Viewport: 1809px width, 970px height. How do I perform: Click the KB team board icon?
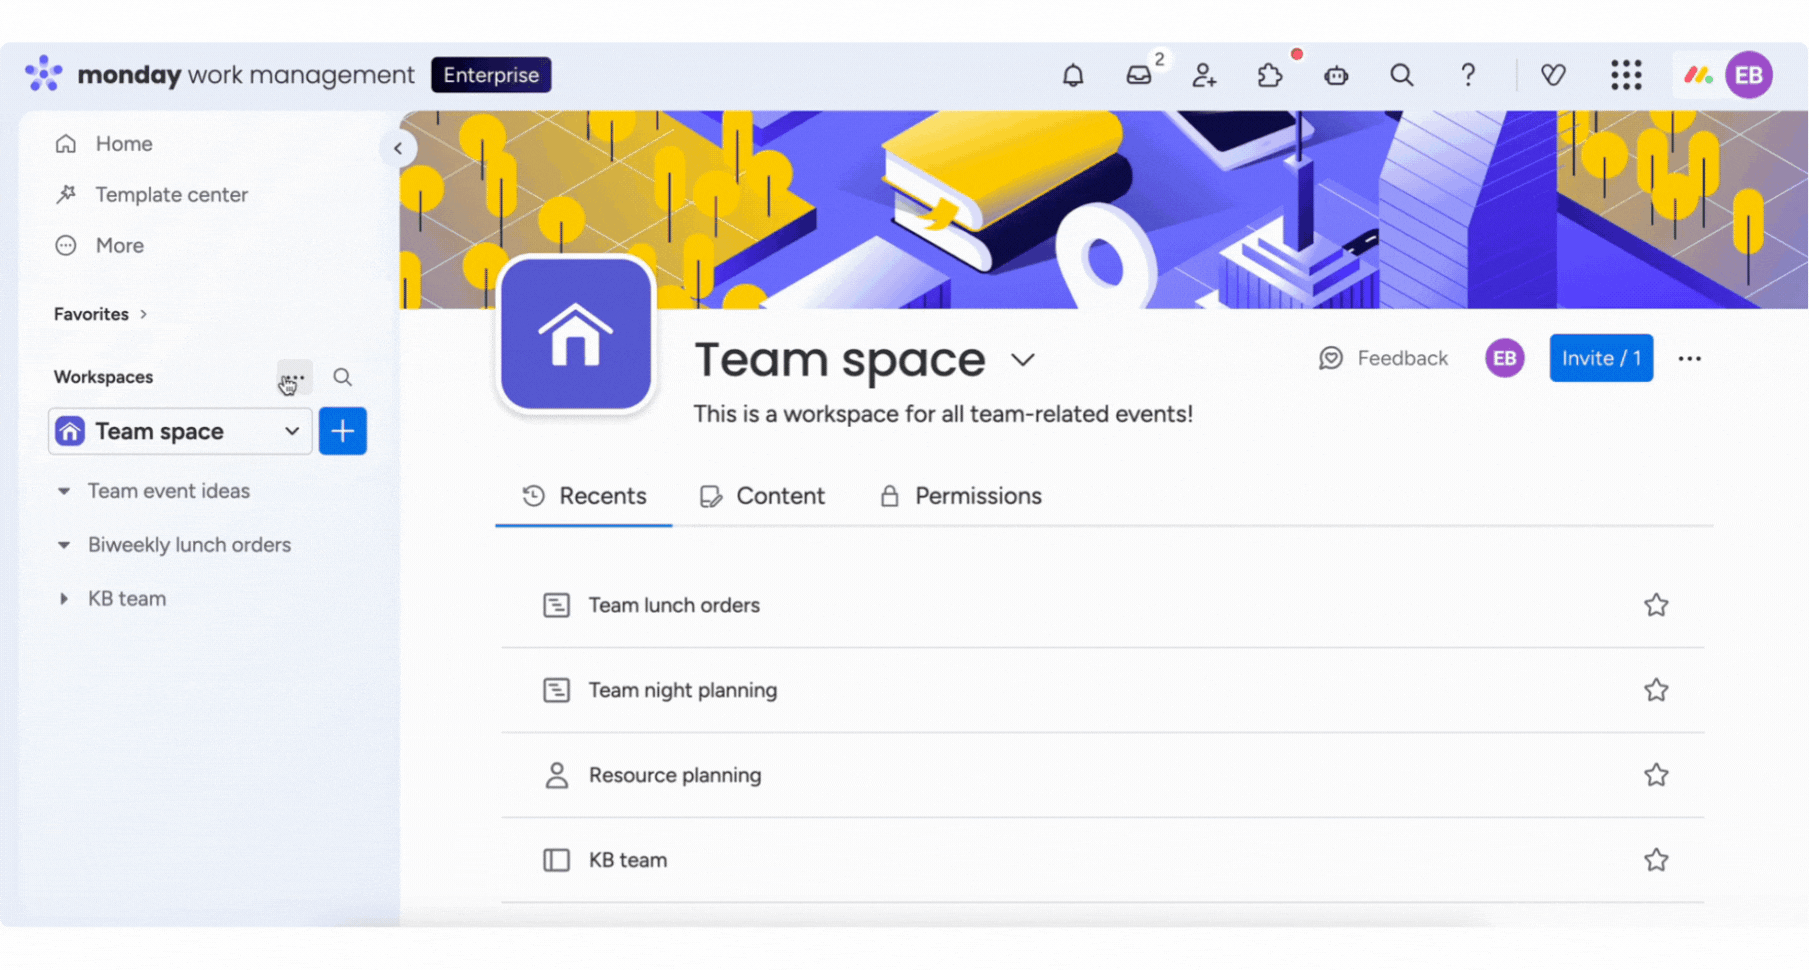point(557,860)
